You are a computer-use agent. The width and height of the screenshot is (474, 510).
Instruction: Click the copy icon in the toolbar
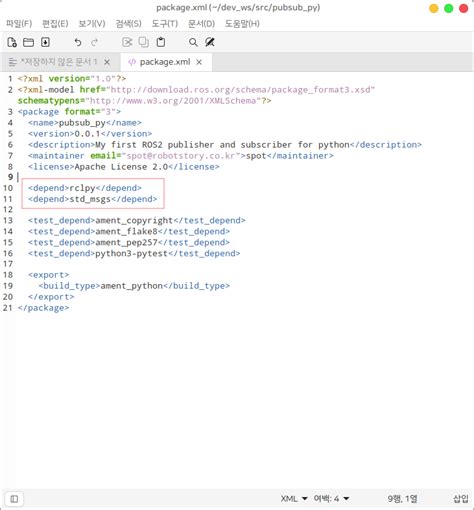point(144,42)
